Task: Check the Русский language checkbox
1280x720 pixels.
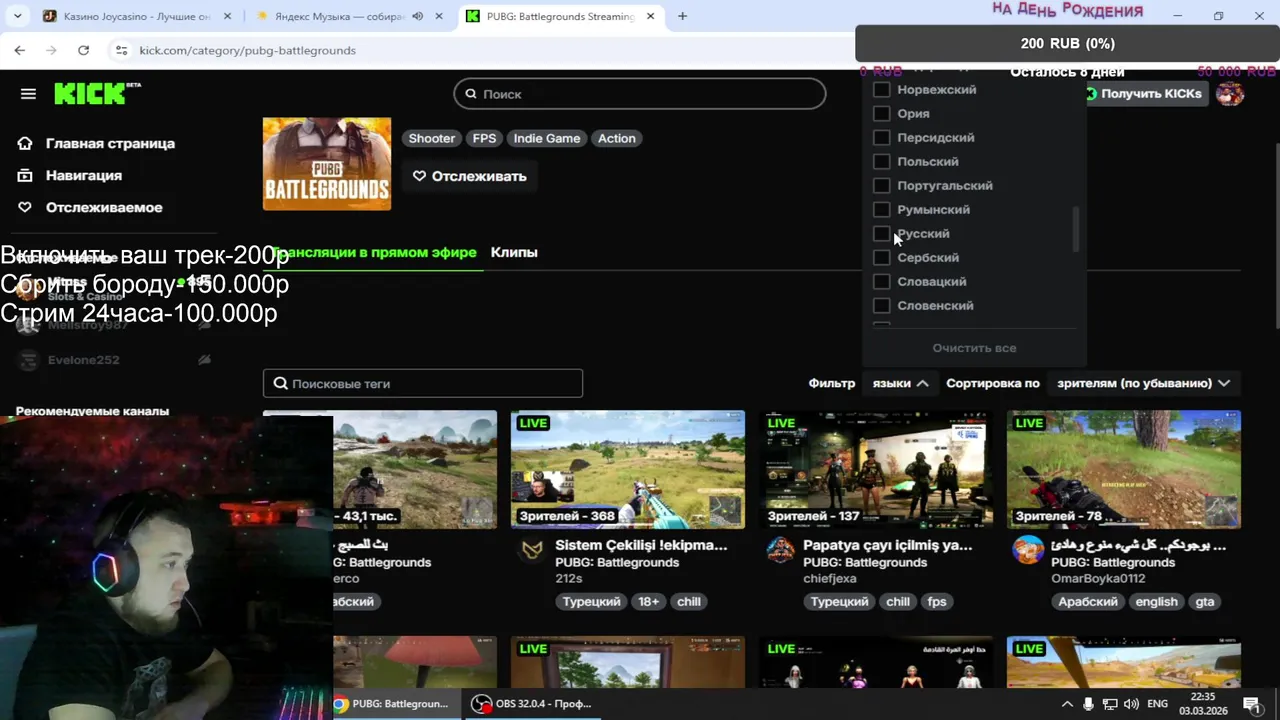Action: 881,234
